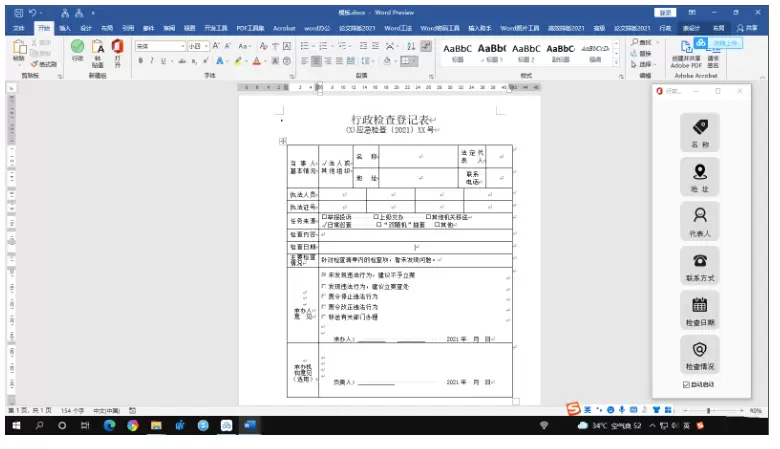Select the 标题 1 style

491,53
